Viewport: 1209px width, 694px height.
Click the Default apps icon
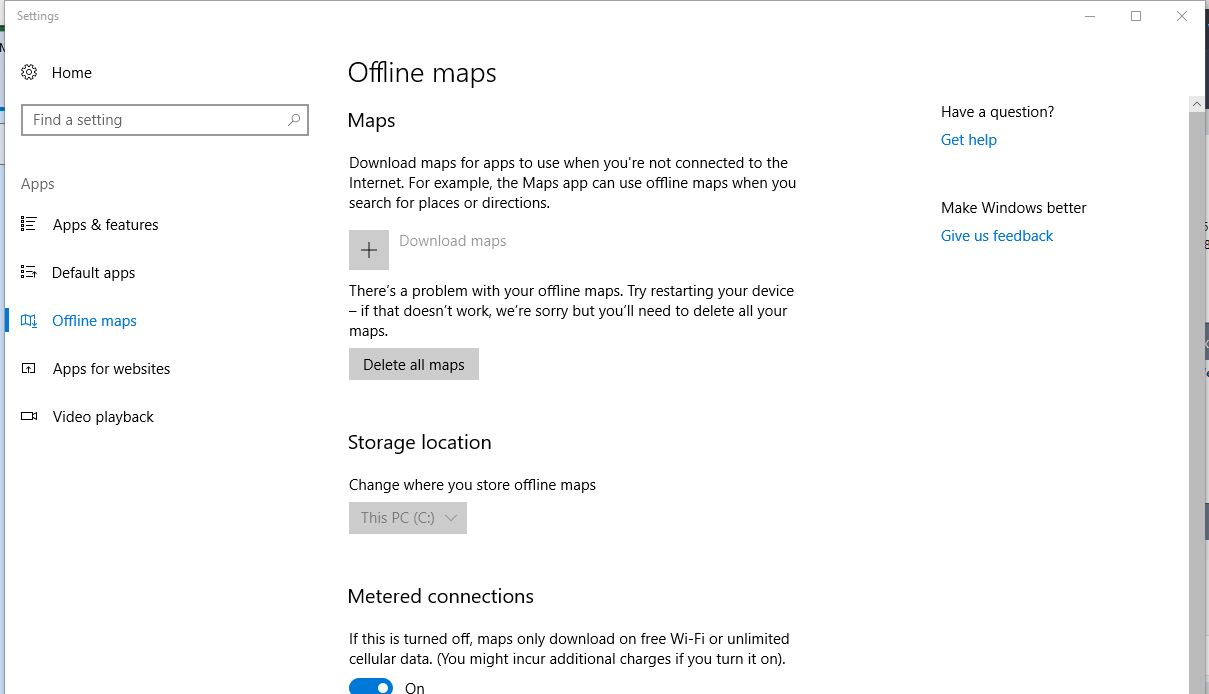coord(29,272)
